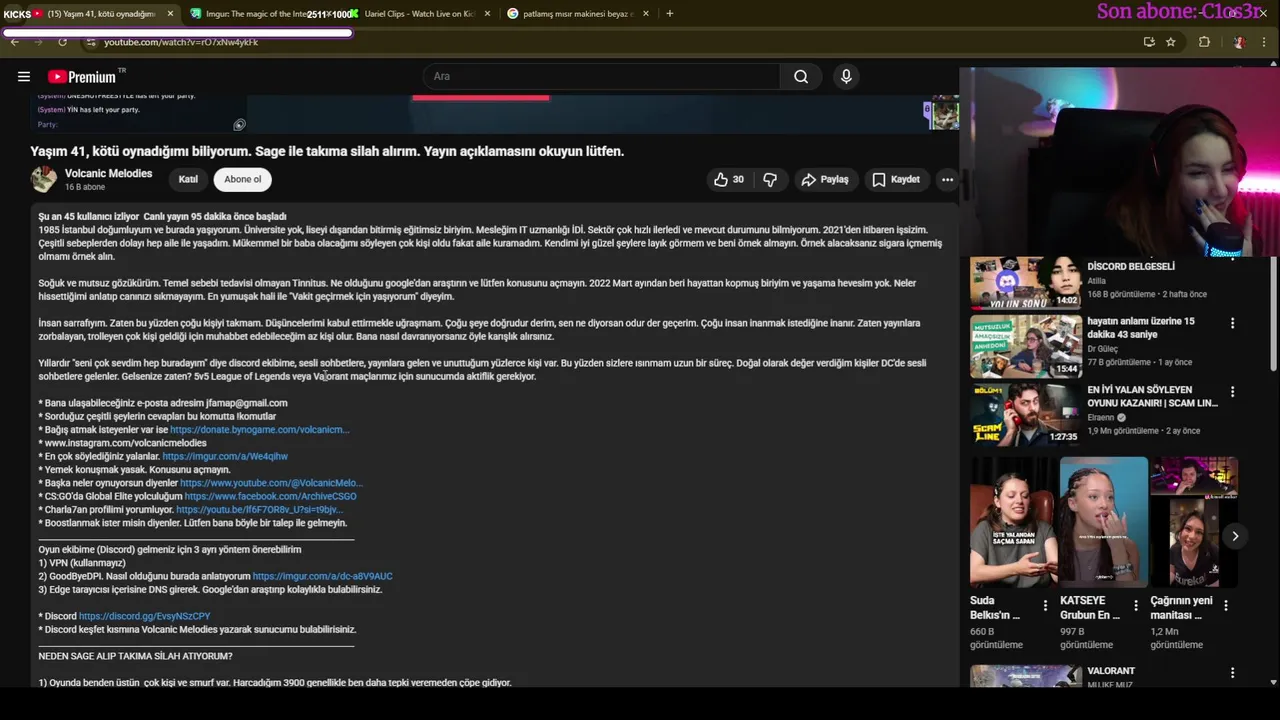This screenshot has width=1280, height=720.
Task: Open imgur.com/a/We4qihw link
Action: pos(225,456)
